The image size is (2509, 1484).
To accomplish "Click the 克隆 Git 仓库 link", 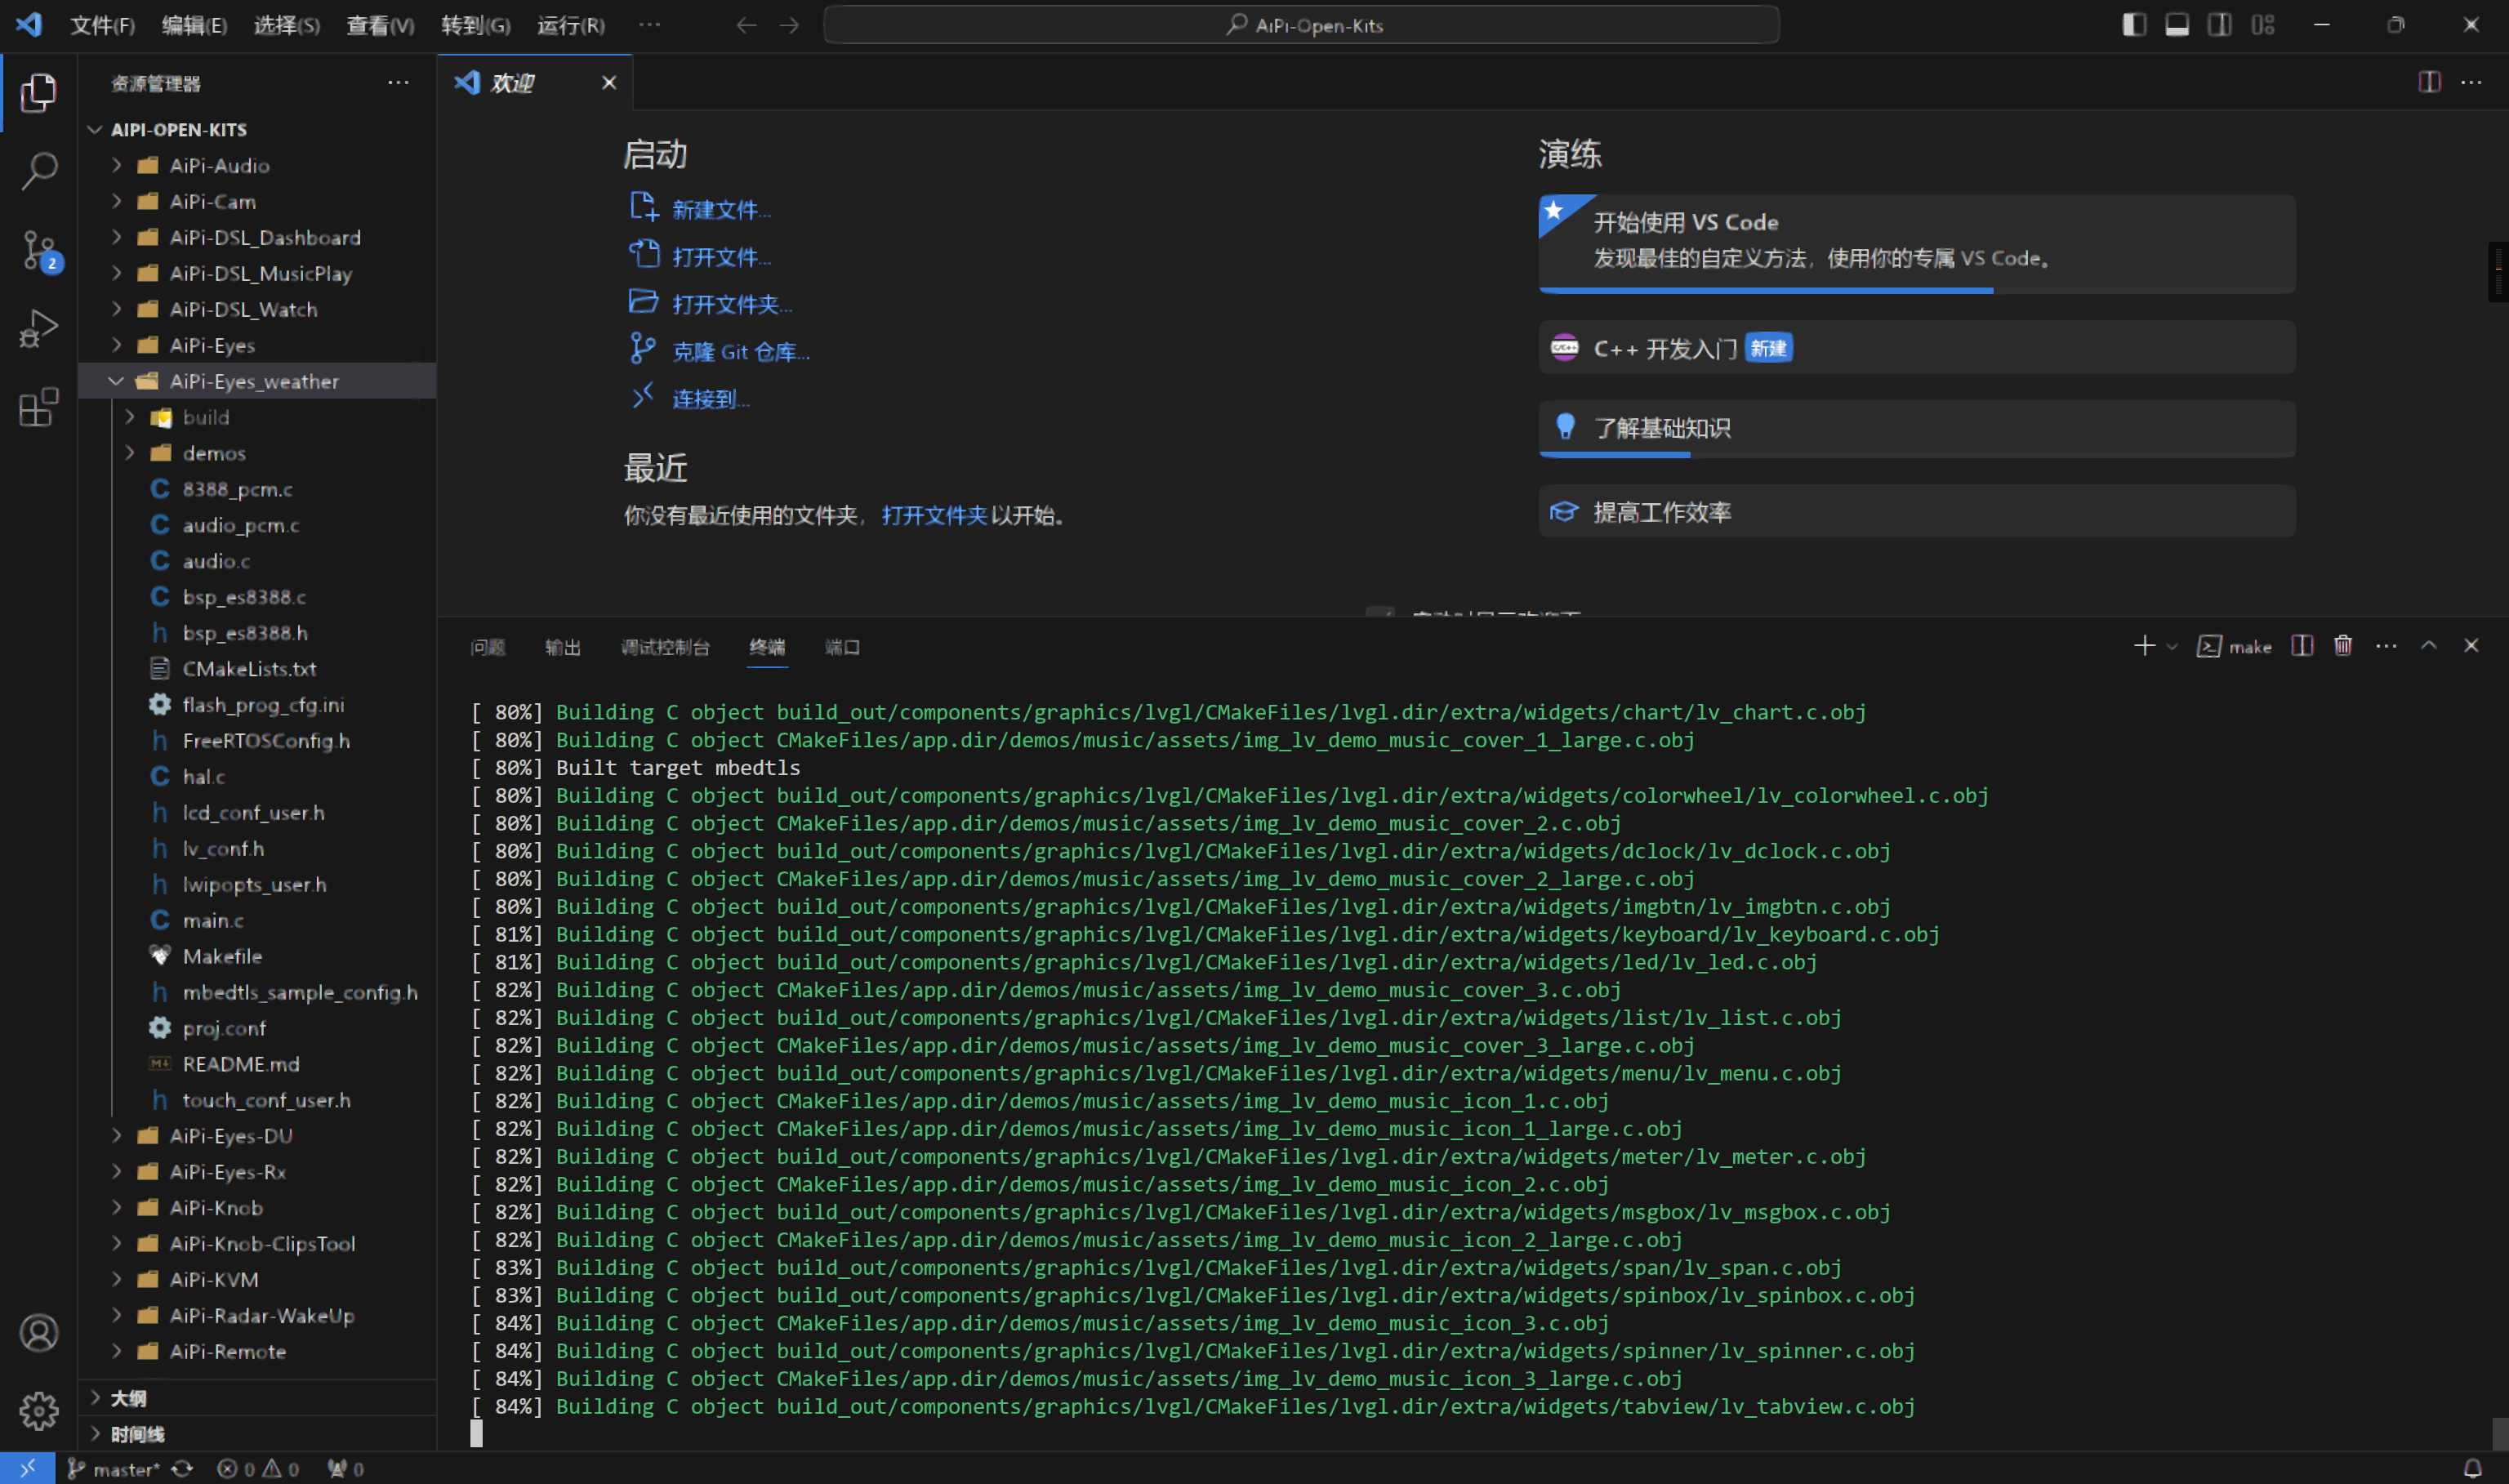I will 741,352.
